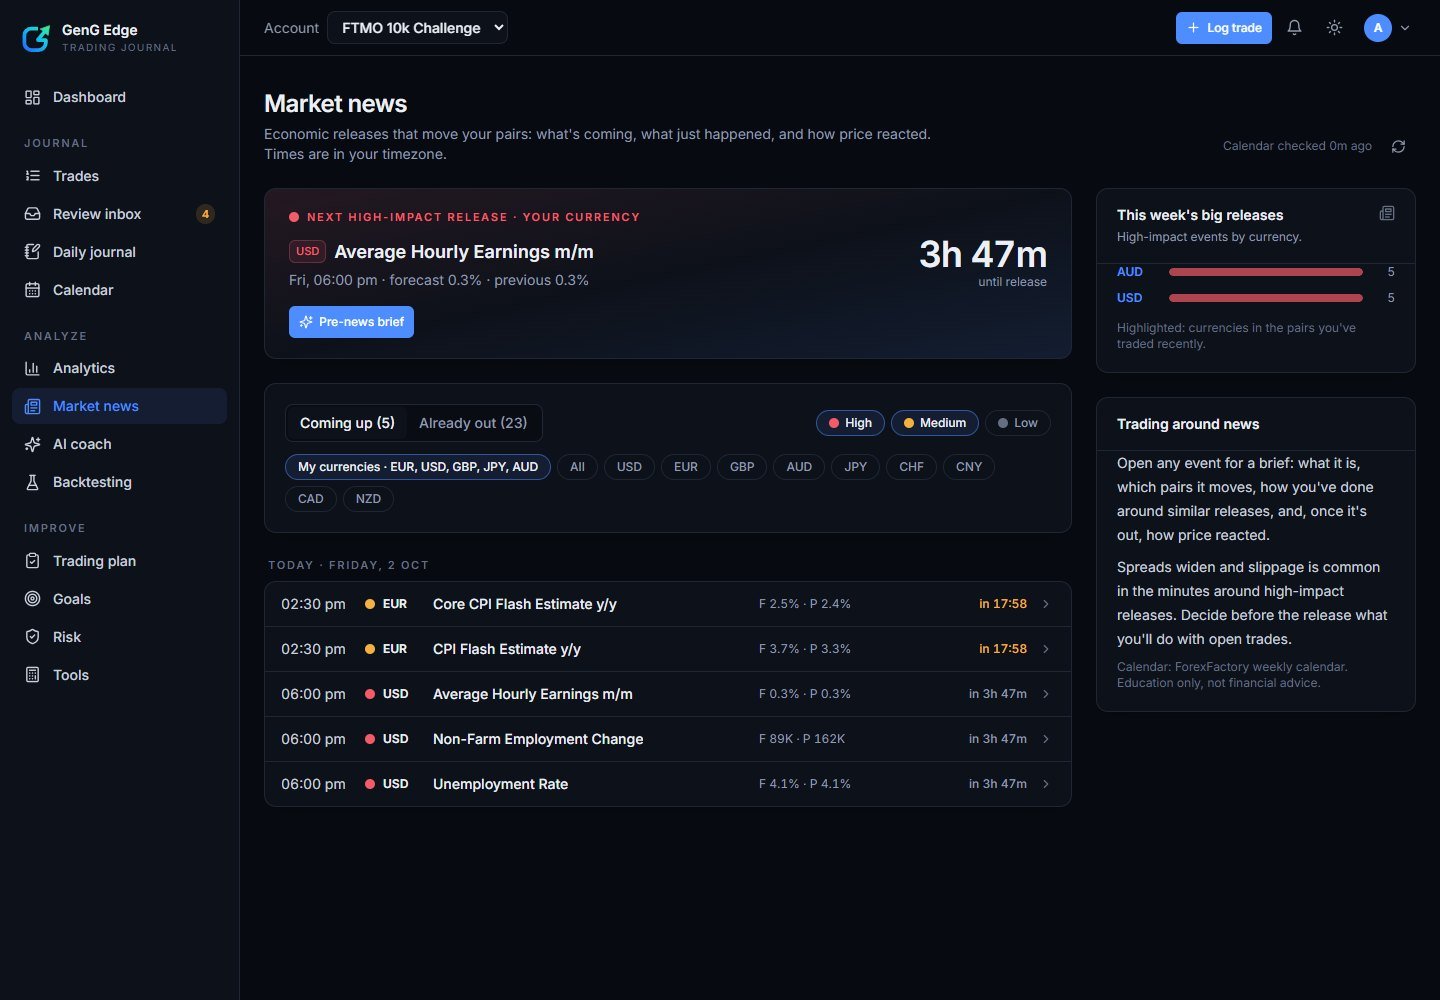Refresh the calendar check icon
This screenshot has height=1000, width=1440.
click(x=1398, y=146)
